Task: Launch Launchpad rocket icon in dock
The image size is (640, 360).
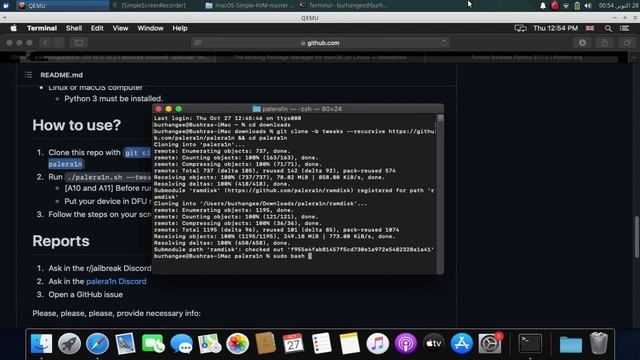Action: point(69,343)
